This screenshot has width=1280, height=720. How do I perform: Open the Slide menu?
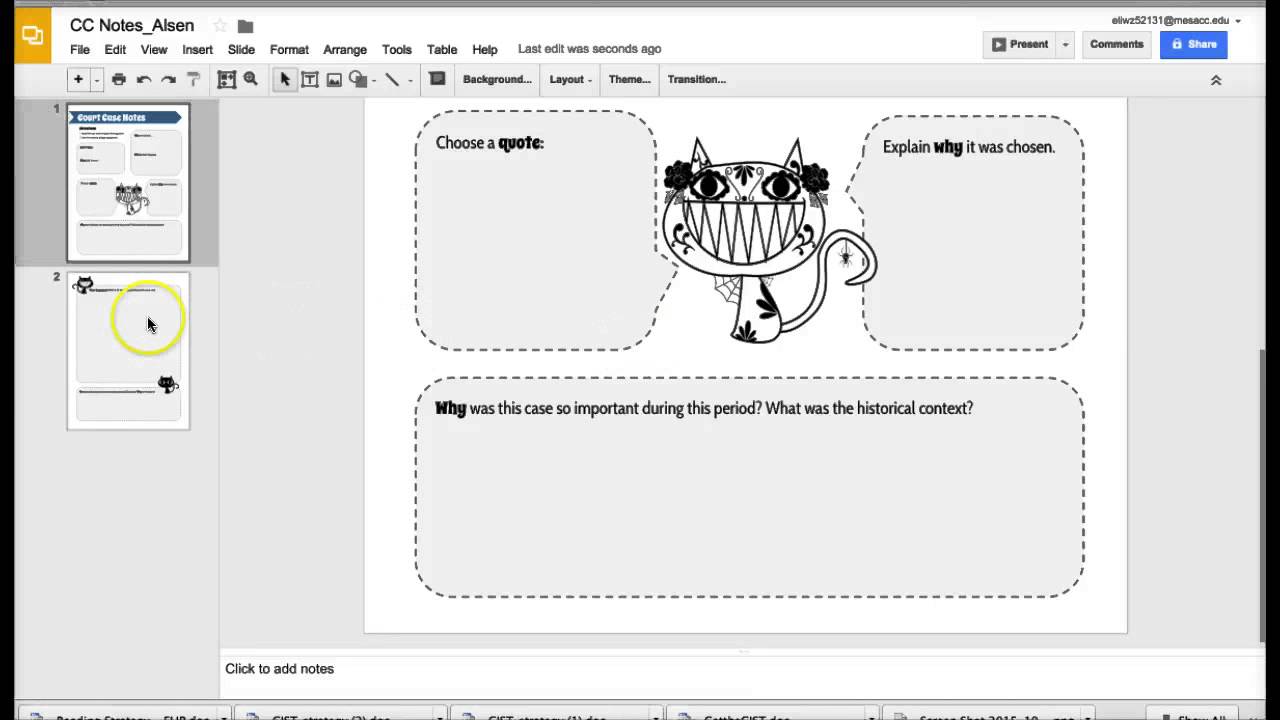[241, 49]
